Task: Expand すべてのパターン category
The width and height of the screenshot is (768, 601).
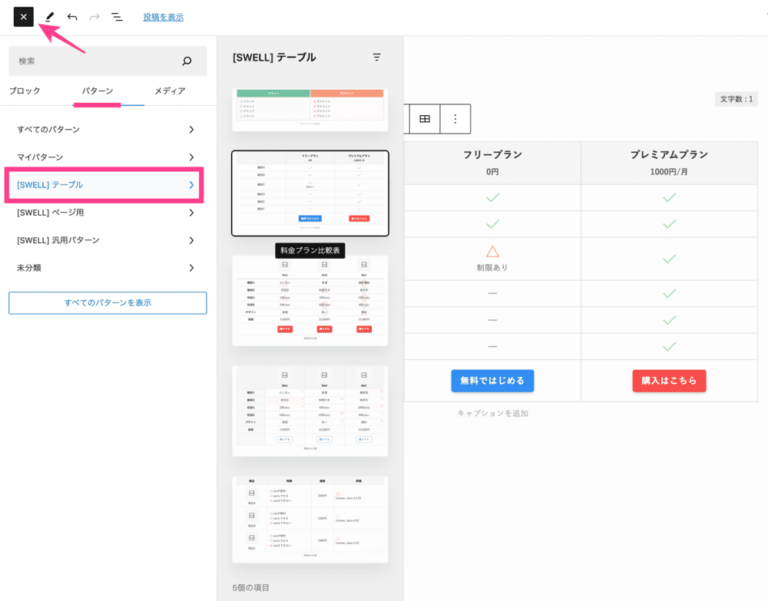Action: coord(107,129)
